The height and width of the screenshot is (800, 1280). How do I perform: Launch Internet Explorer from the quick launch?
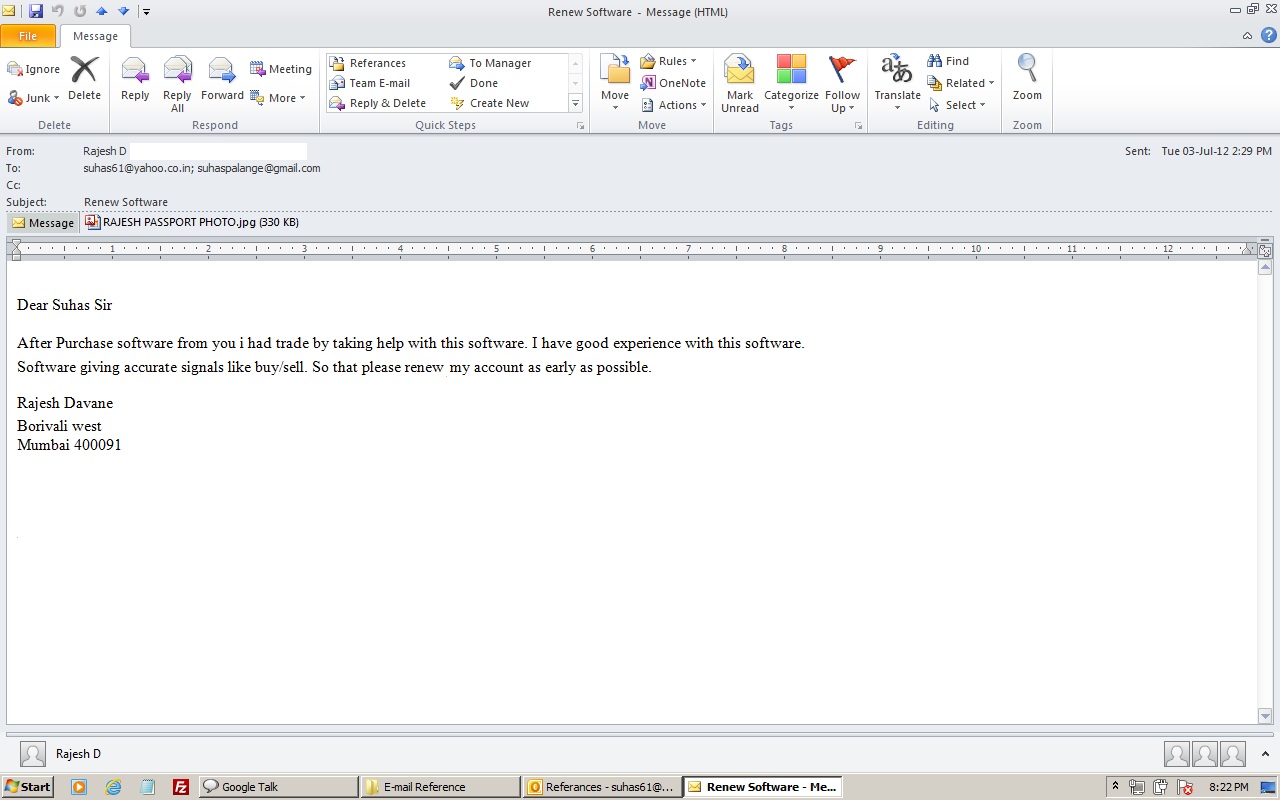tap(113, 787)
